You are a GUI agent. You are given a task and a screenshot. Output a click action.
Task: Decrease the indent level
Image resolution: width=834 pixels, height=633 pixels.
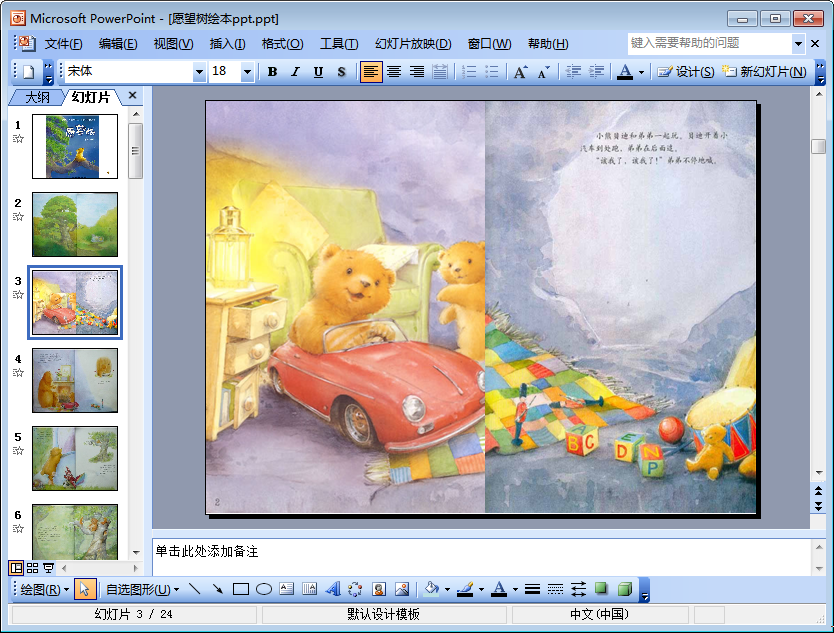point(573,71)
